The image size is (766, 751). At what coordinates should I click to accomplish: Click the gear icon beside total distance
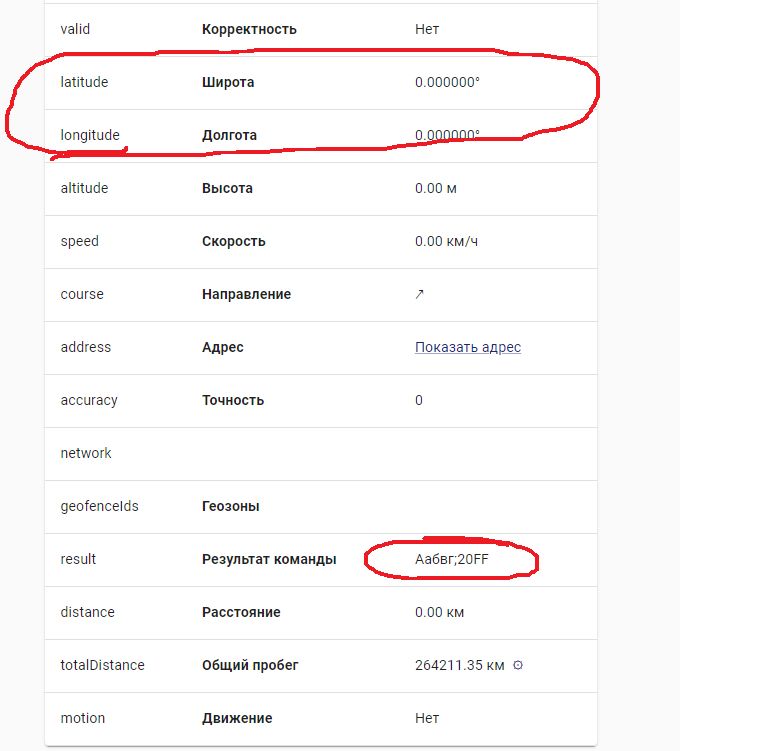point(518,665)
